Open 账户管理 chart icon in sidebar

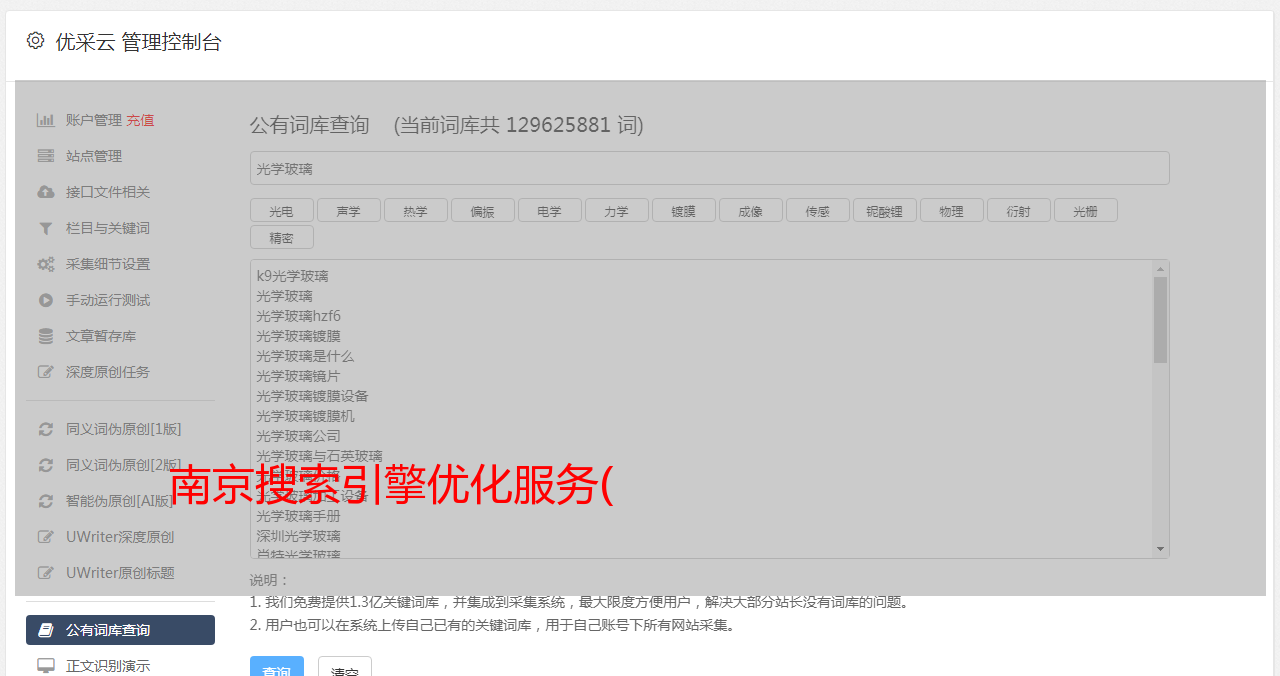[46, 120]
